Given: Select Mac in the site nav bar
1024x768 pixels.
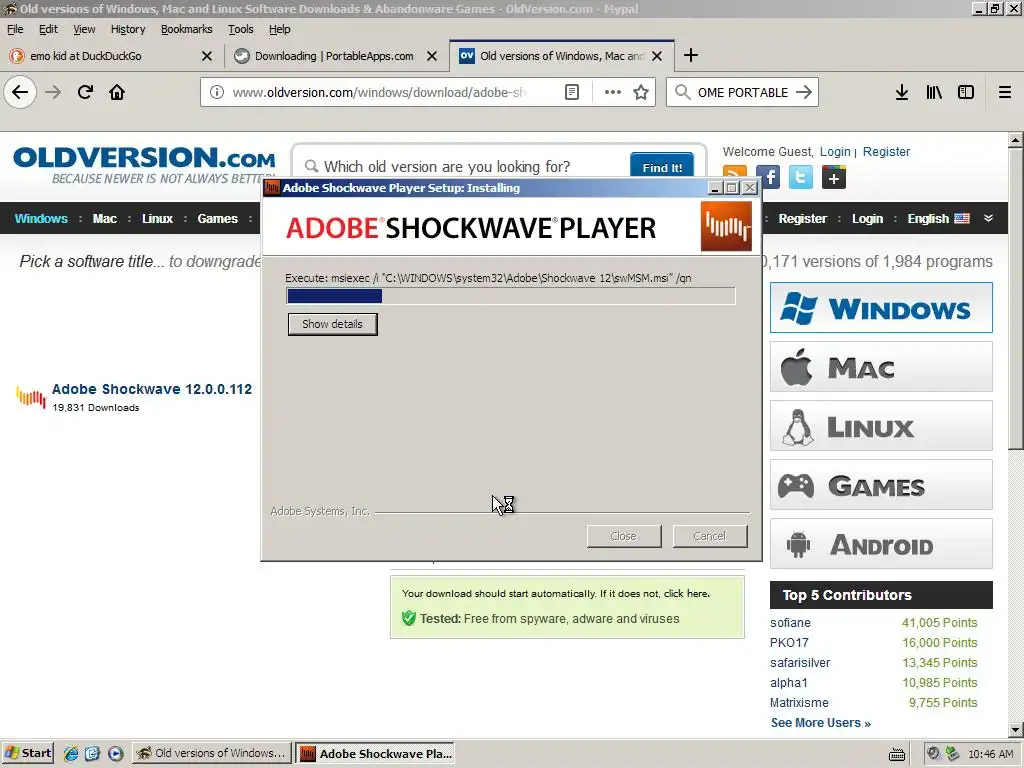Looking at the screenshot, I should 104,218.
